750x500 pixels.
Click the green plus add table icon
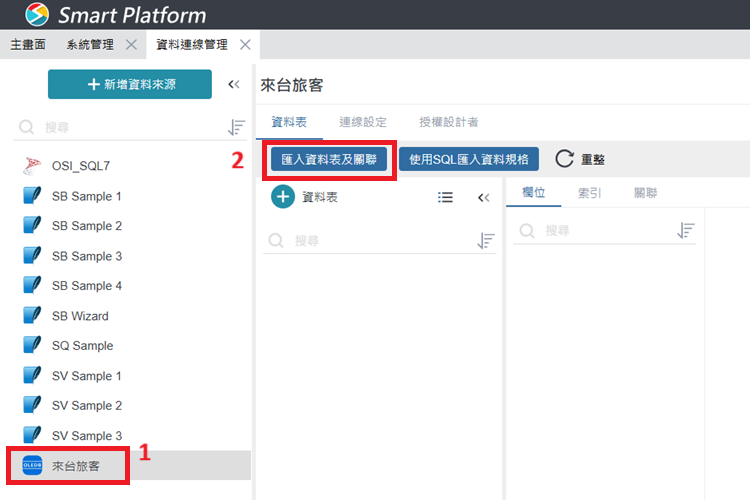click(x=283, y=197)
